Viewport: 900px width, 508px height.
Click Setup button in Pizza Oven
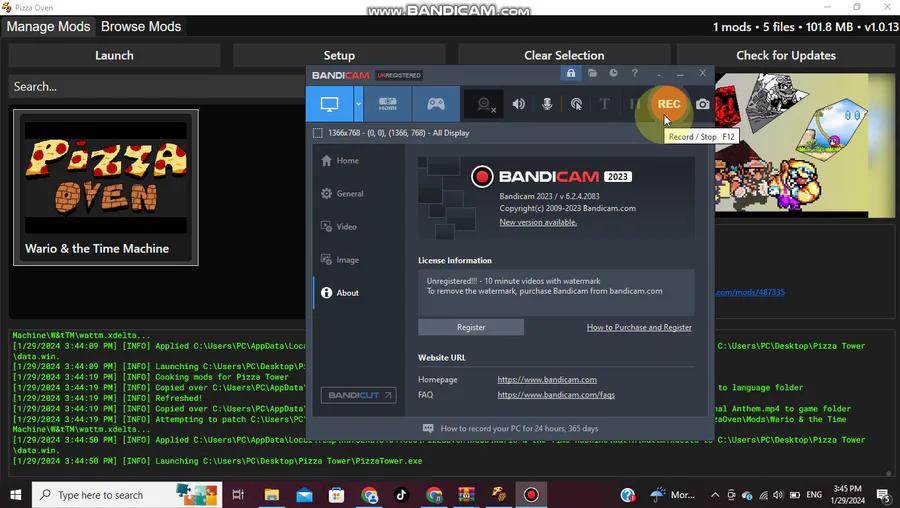339,56
